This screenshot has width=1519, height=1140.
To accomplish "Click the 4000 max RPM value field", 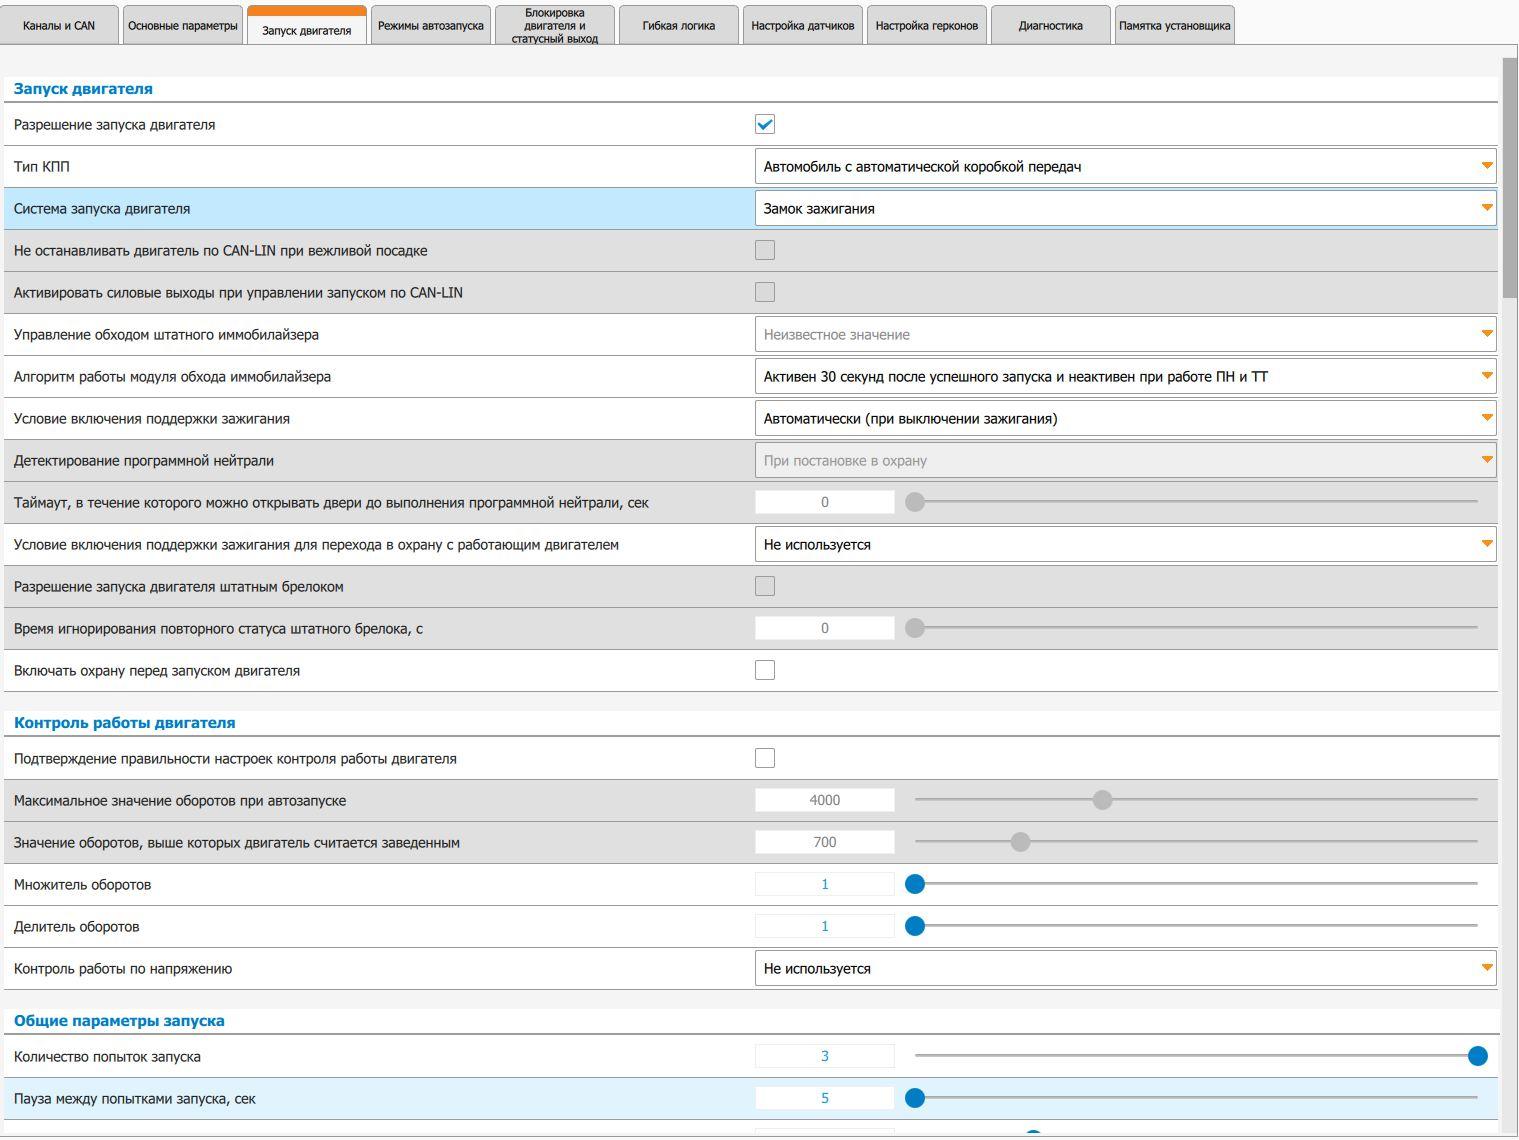I will 825,800.
